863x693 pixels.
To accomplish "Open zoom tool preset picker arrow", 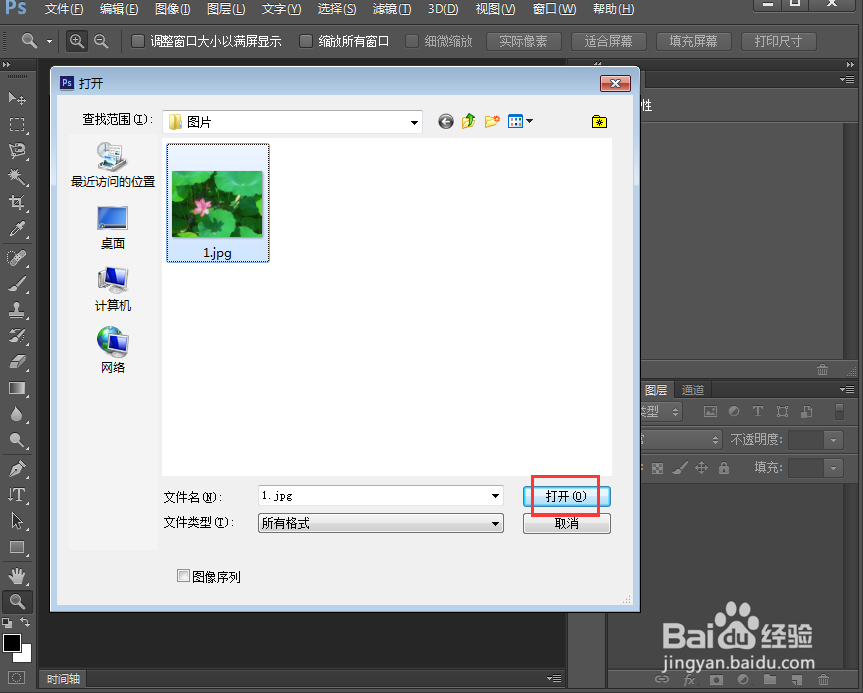I will click(49, 41).
